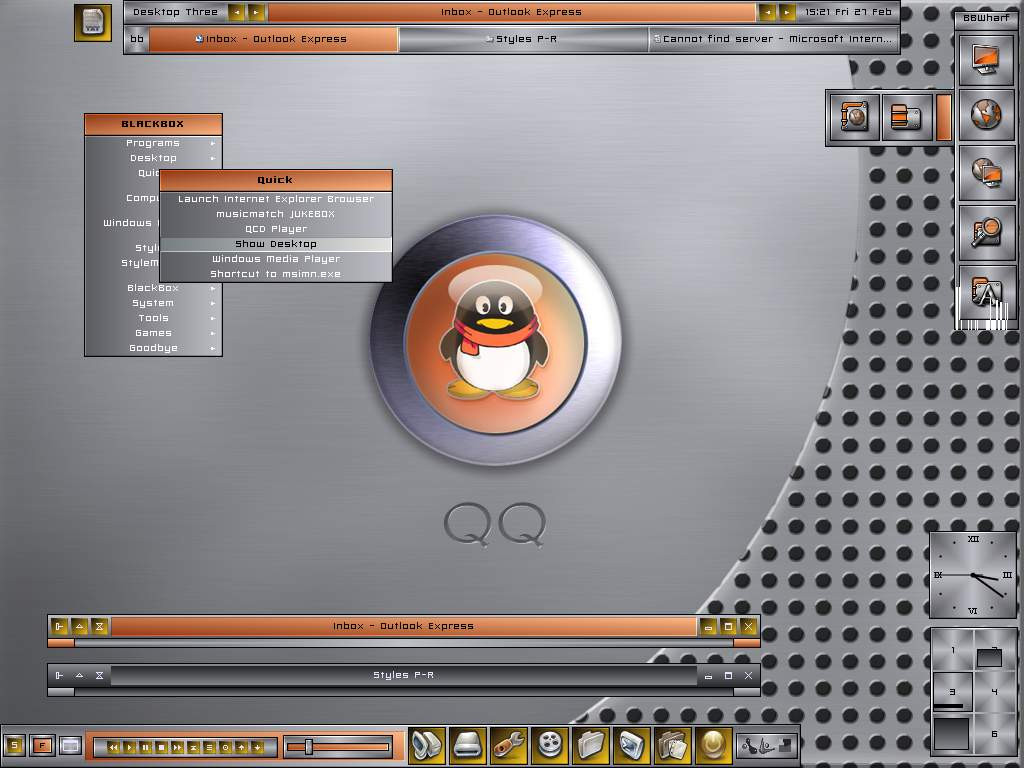Choose QCD Player from Quick menu
1024x768 pixels.
(x=276, y=229)
